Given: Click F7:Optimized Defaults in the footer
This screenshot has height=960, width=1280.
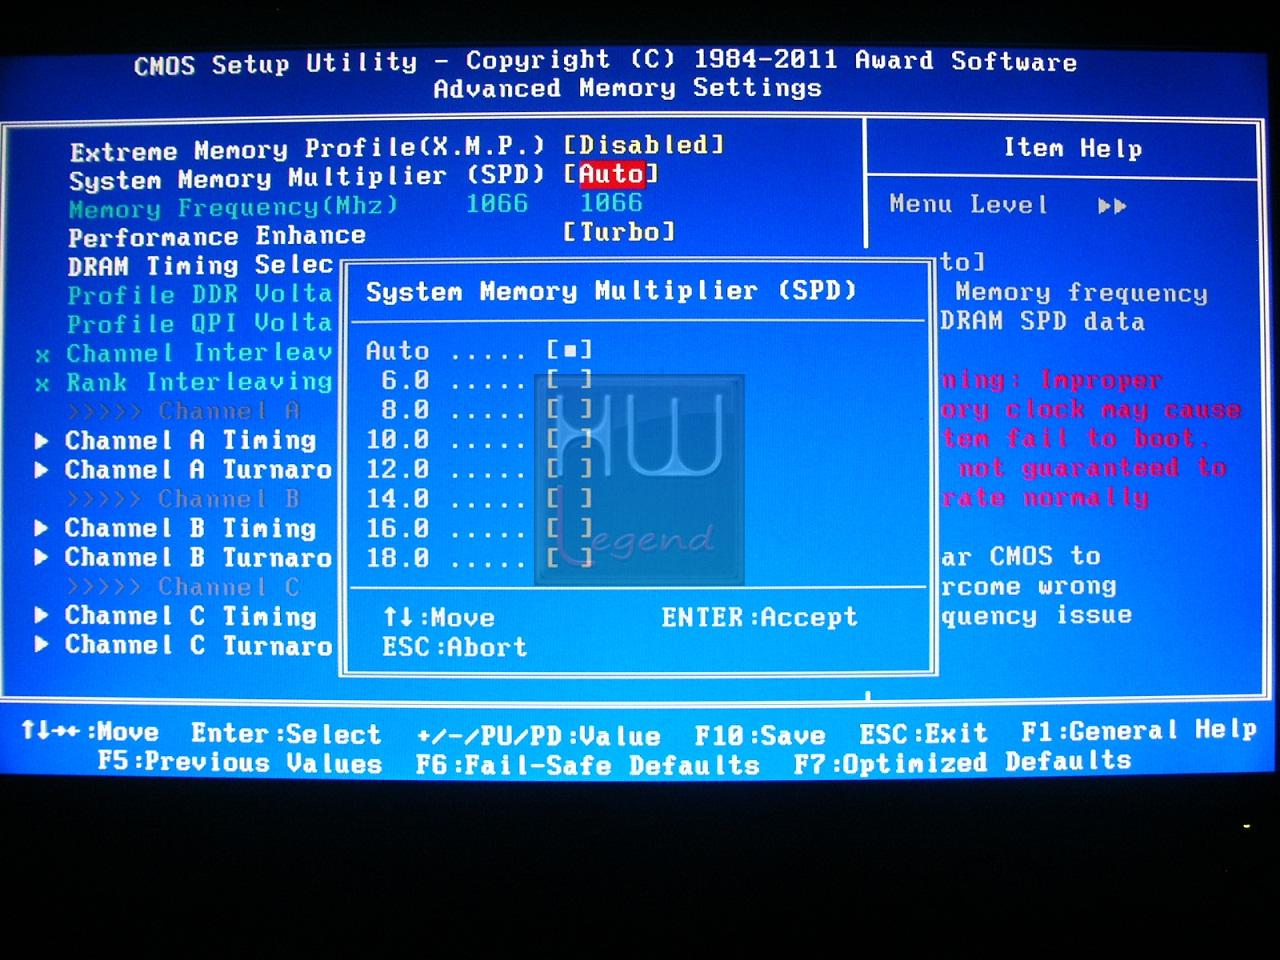Looking at the screenshot, I should 962,762.
